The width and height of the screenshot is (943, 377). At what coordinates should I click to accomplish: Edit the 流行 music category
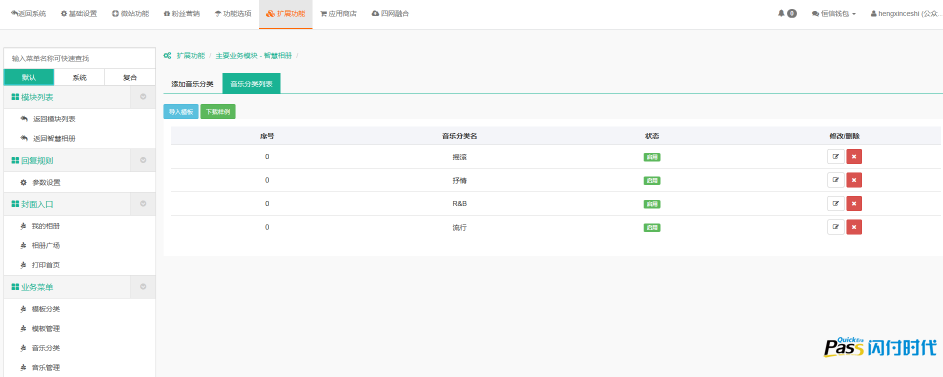(x=835, y=227)
